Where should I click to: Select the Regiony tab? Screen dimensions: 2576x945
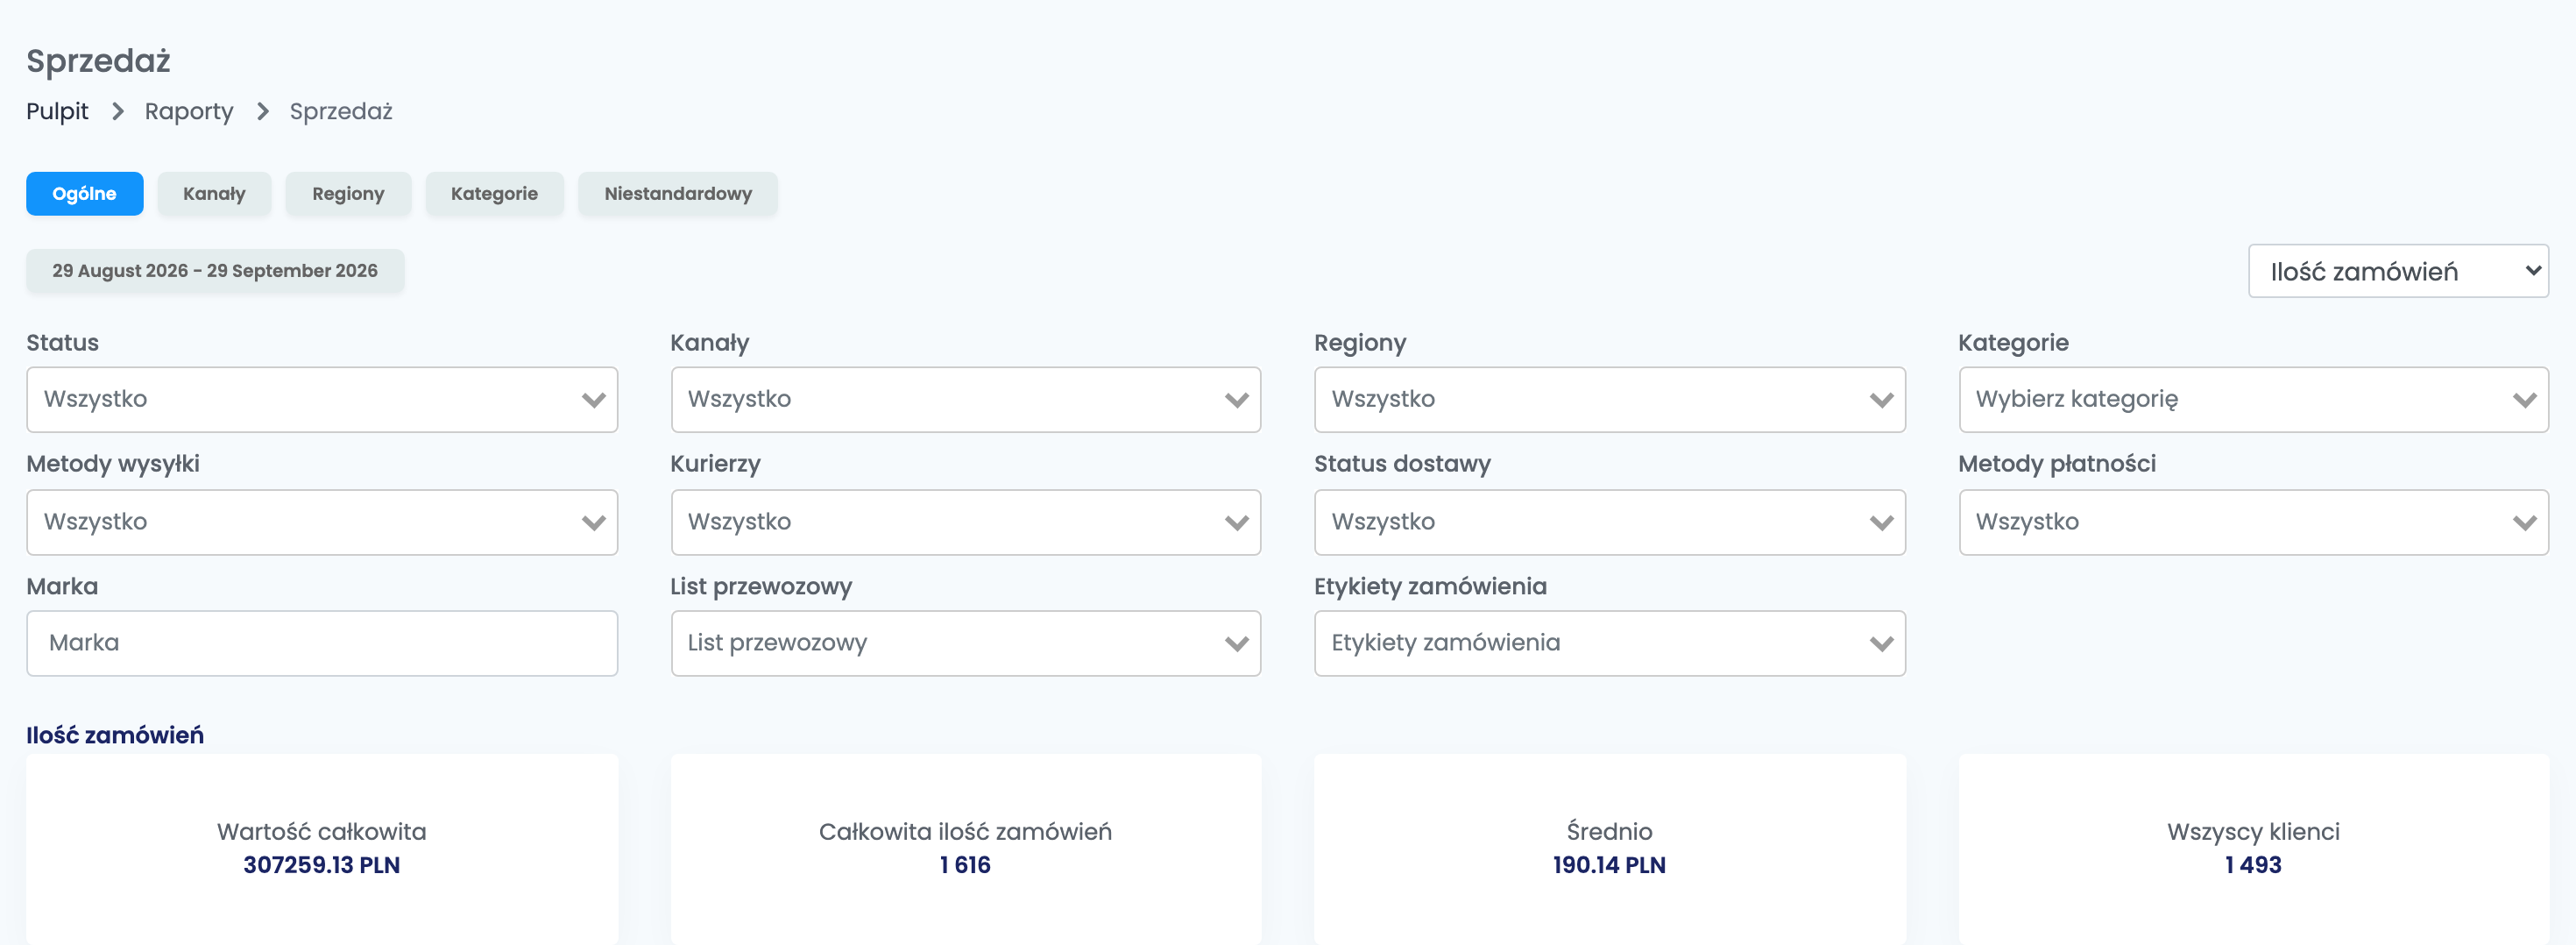point(348,194)
